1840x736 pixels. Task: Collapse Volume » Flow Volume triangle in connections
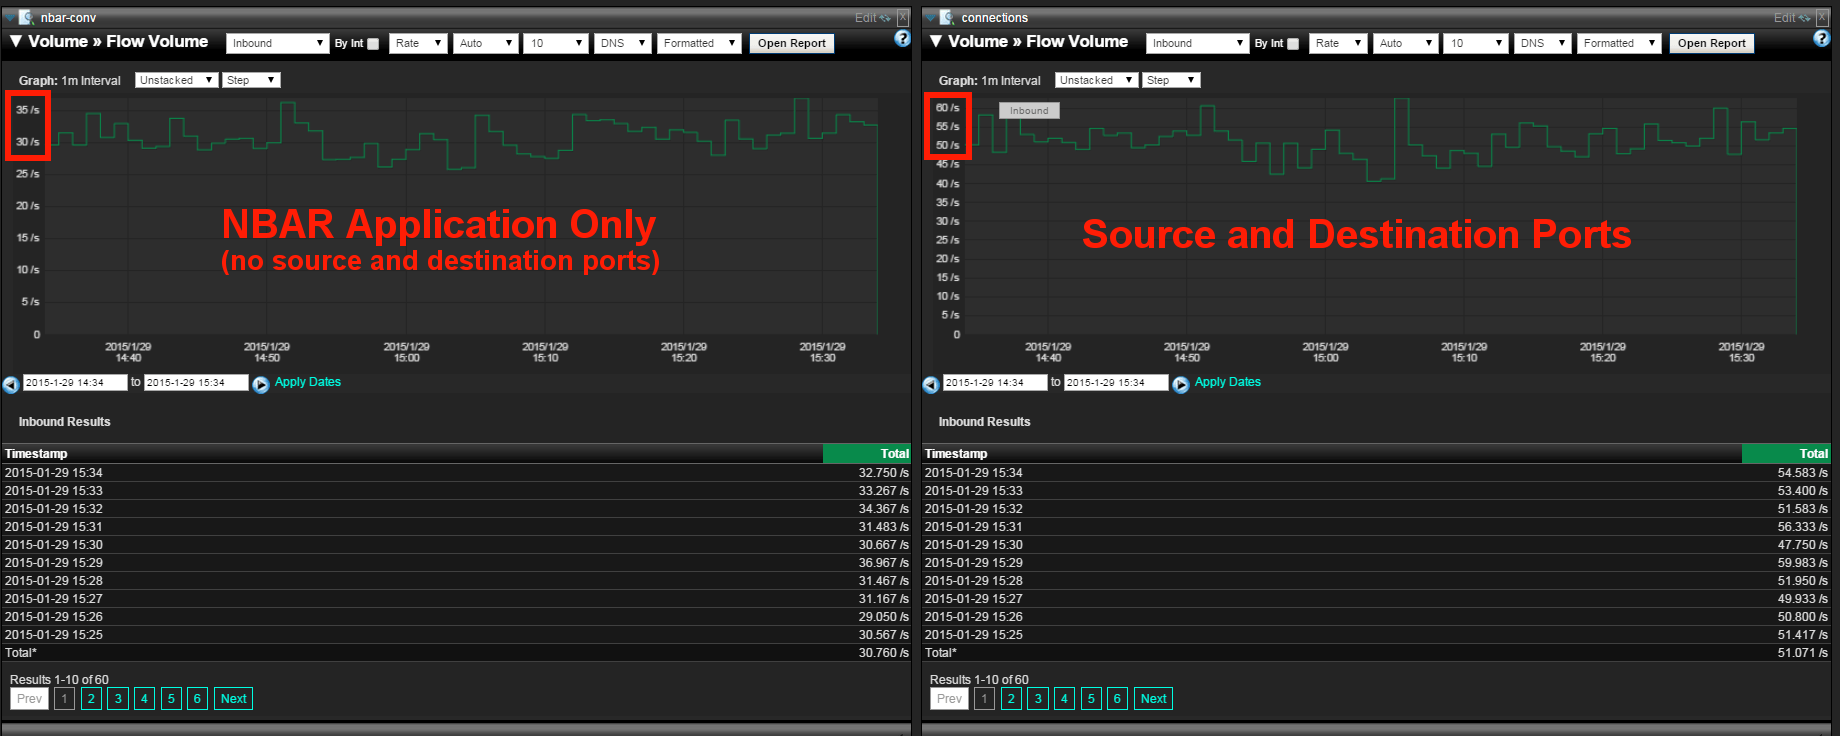pos(935,41)
